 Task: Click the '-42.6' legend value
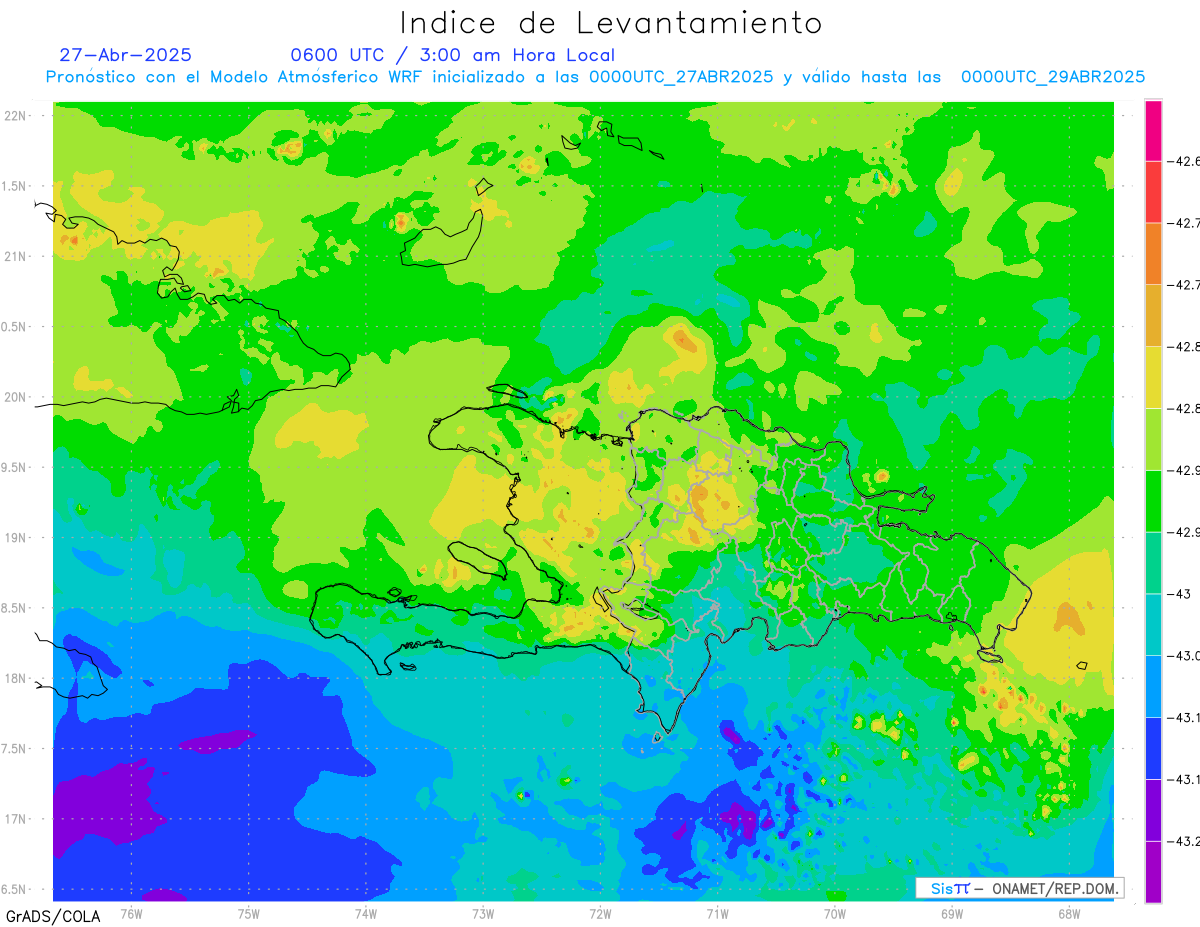coord(1185,161)
